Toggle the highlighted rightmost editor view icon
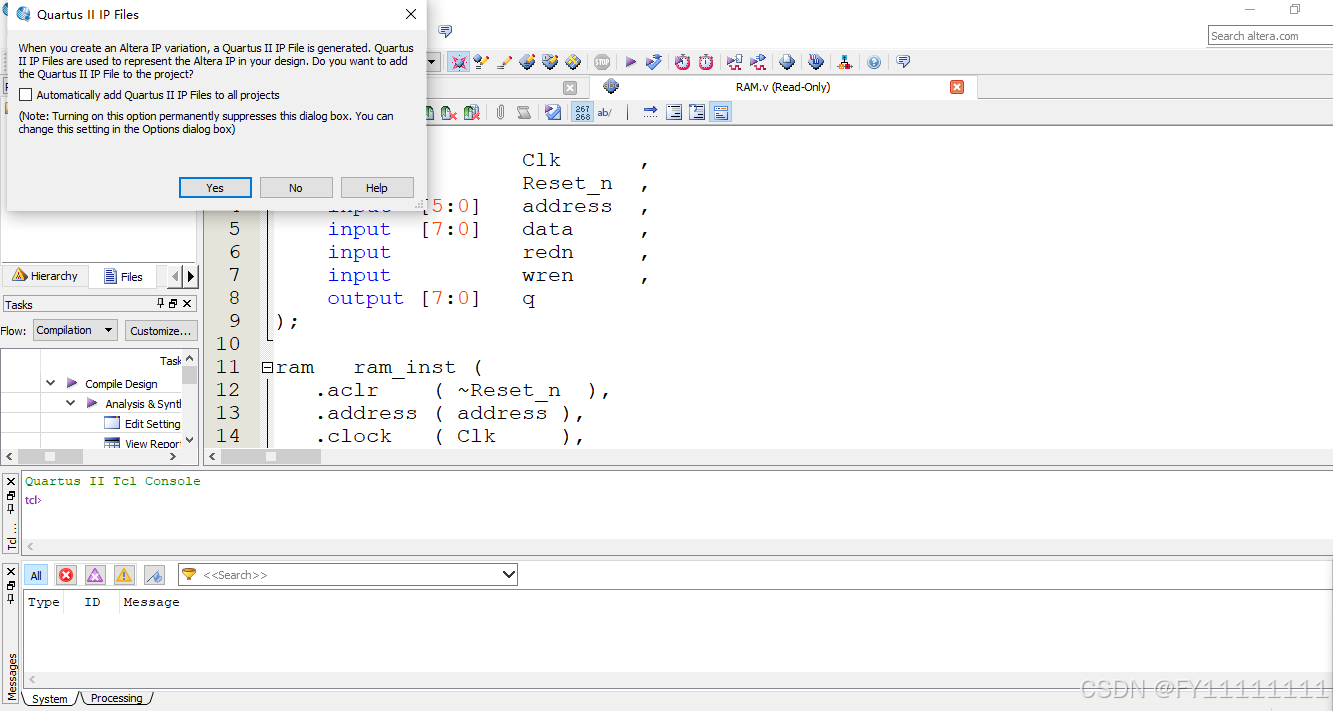 [721, 112]
